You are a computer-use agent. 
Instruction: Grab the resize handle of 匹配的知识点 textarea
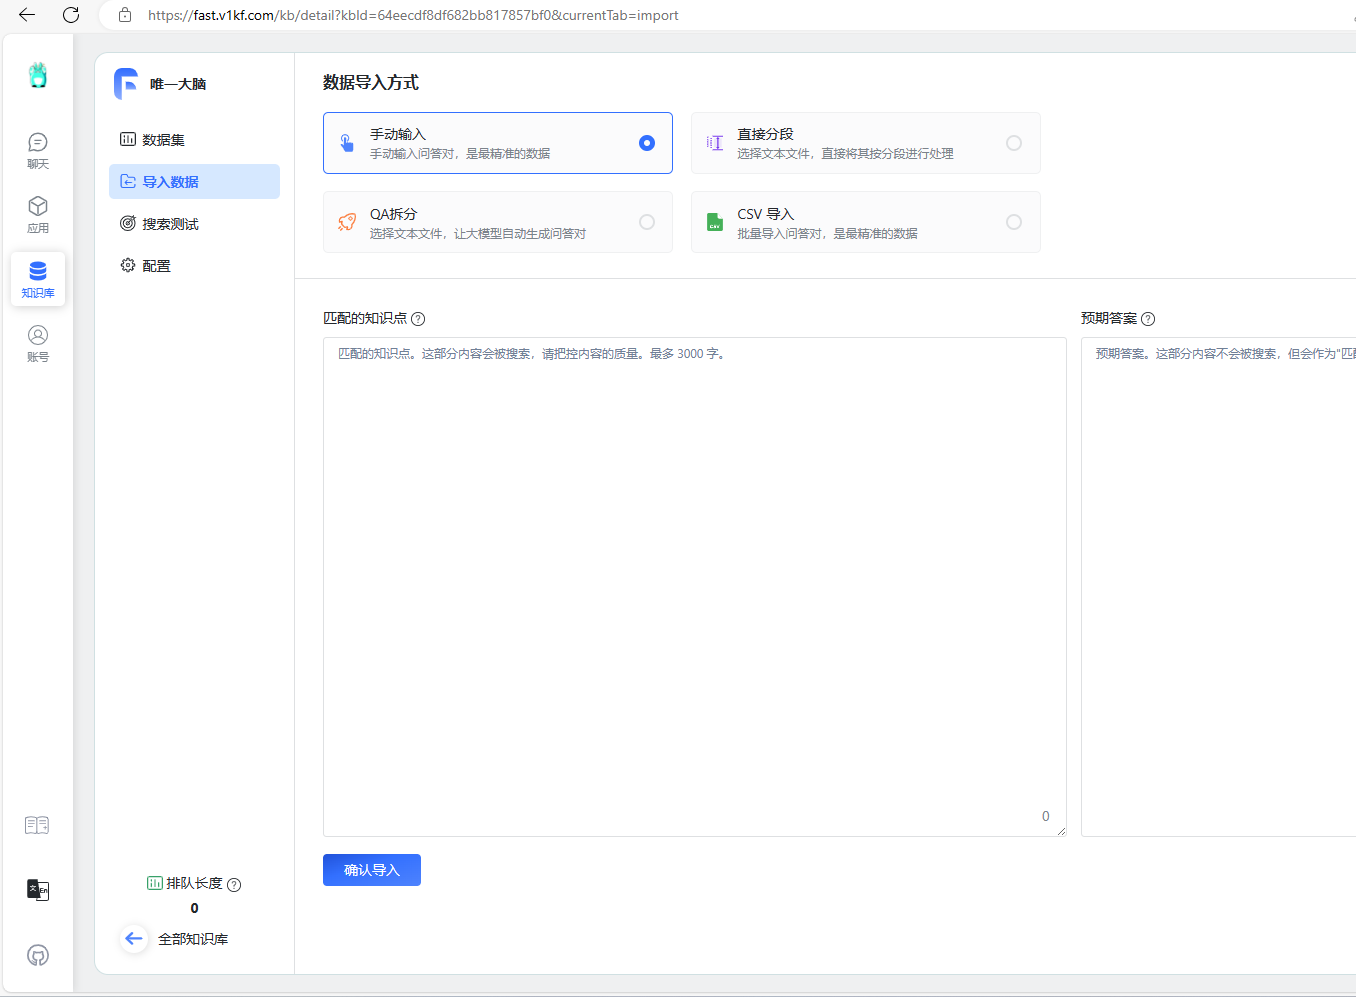[1061, 831]
